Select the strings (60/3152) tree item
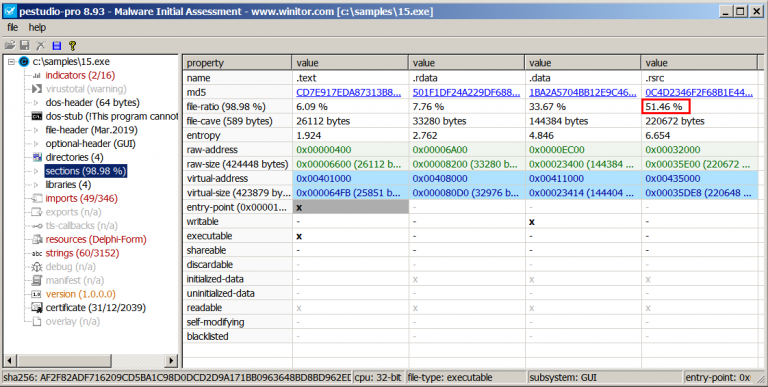 82,253
